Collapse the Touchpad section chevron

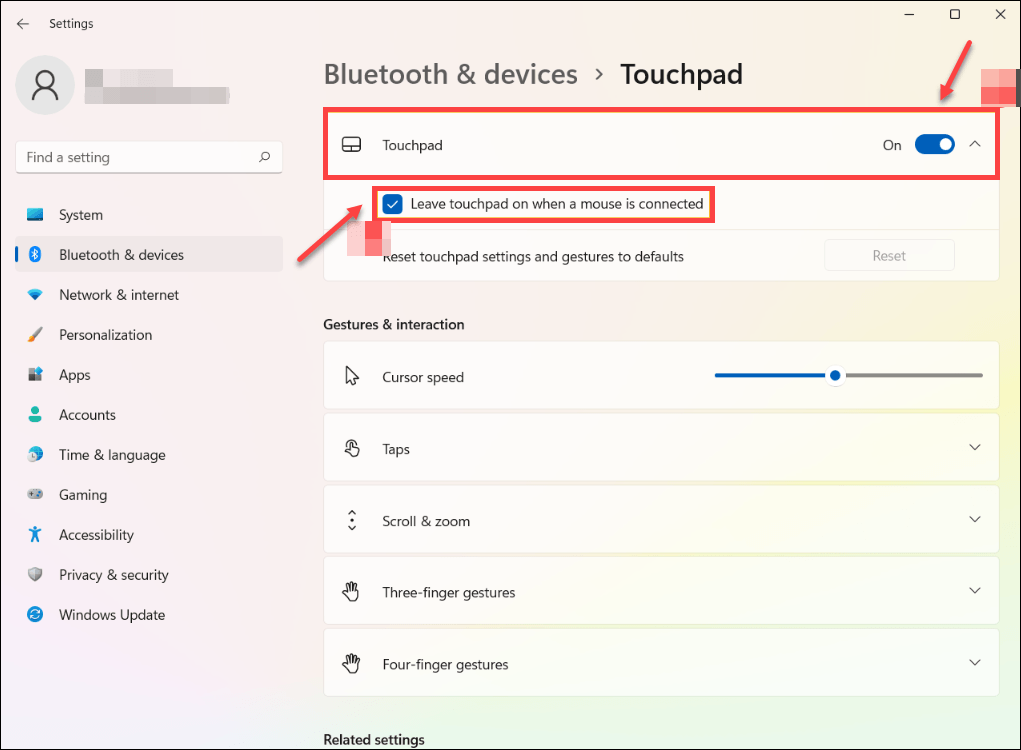point(975,145)
